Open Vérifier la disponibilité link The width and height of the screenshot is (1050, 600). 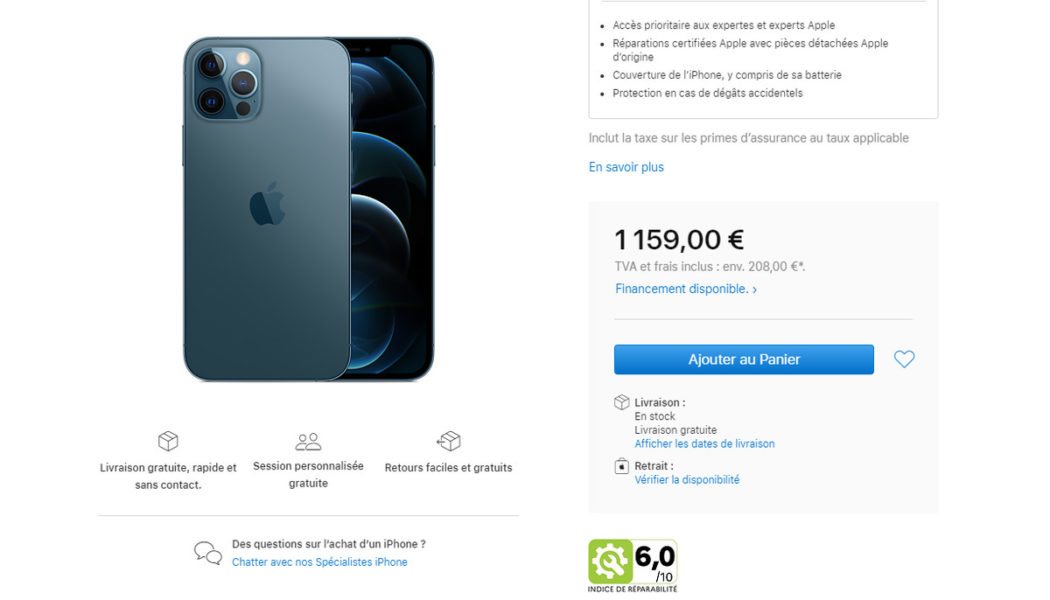click(687, 480)
